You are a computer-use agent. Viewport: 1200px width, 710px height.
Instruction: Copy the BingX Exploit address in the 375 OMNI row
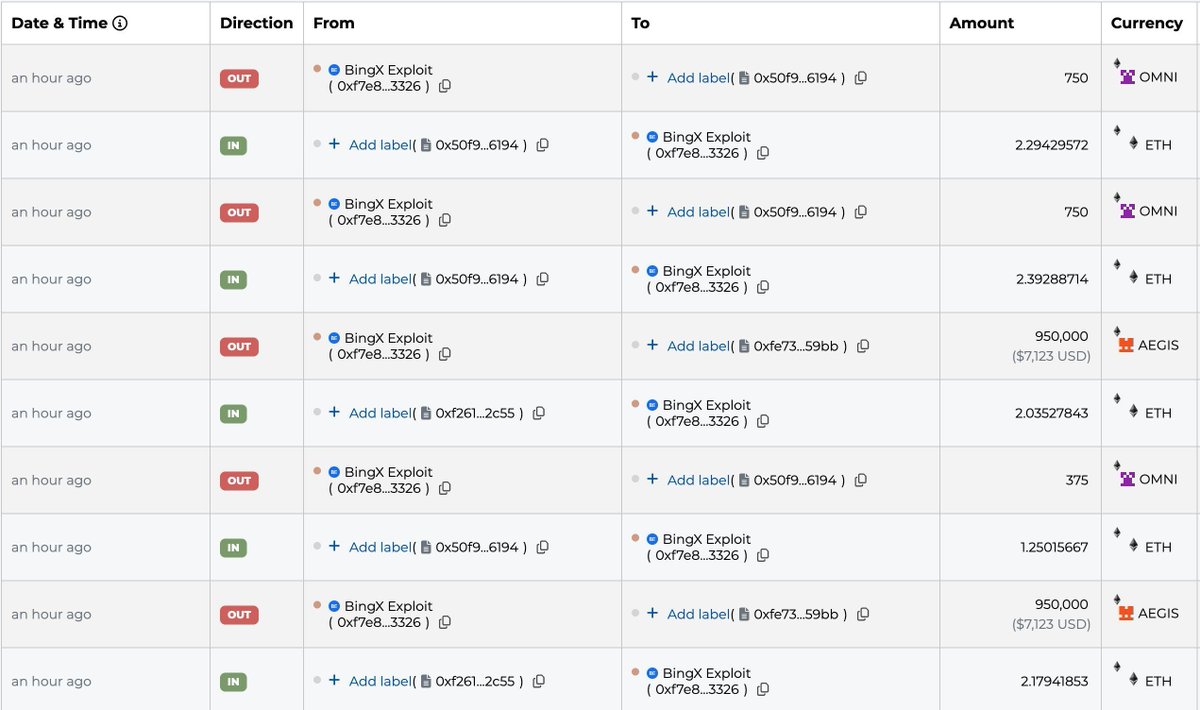coord(445,488)
